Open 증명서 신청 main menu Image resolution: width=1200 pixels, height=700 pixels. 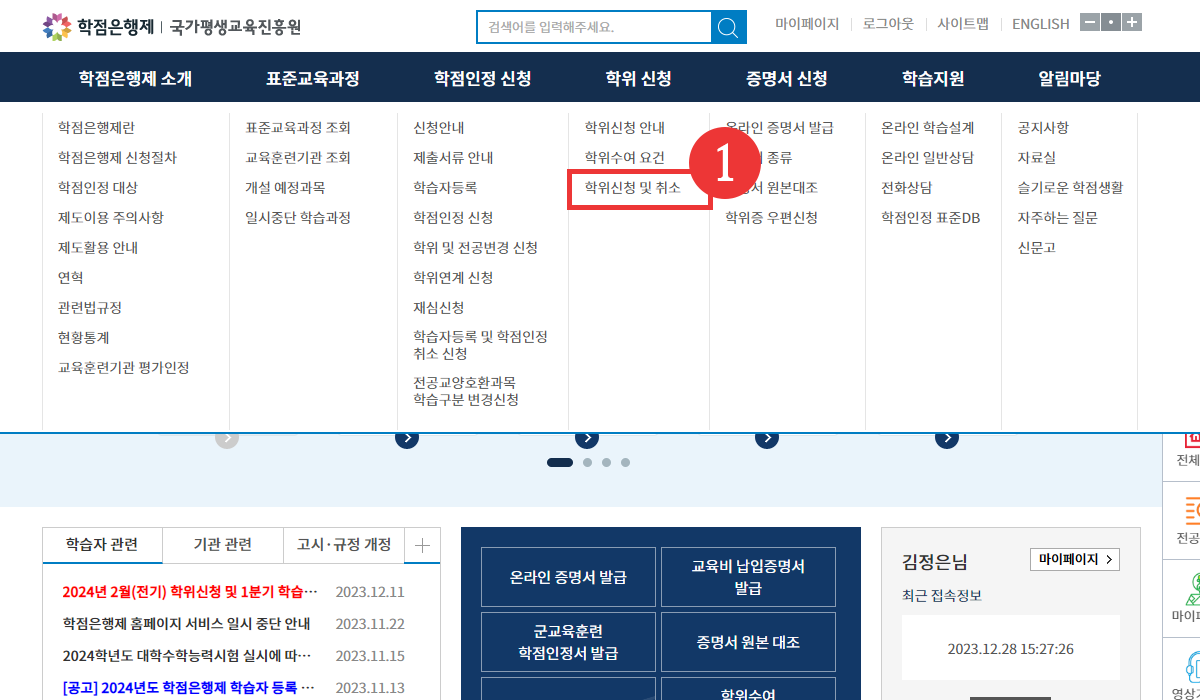(786, 78)
